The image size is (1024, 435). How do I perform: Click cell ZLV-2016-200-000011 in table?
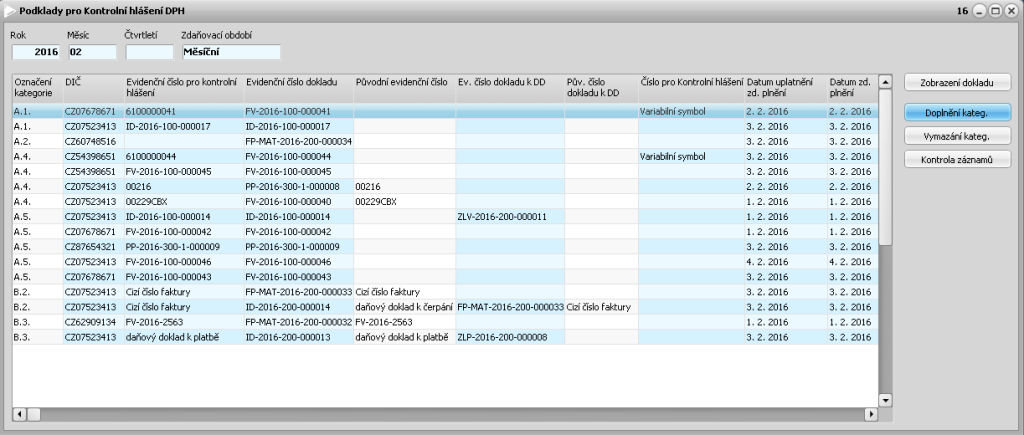[502, 216]
